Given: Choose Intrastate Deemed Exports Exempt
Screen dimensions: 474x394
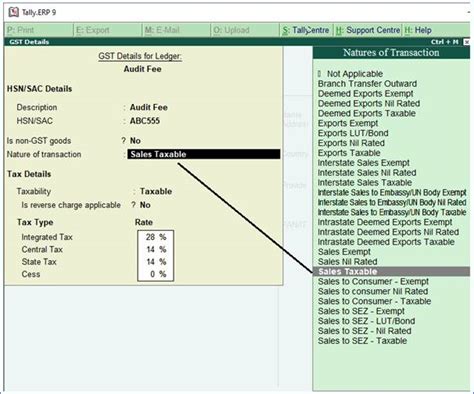Looking at the screenshot, I should [385, 222].
